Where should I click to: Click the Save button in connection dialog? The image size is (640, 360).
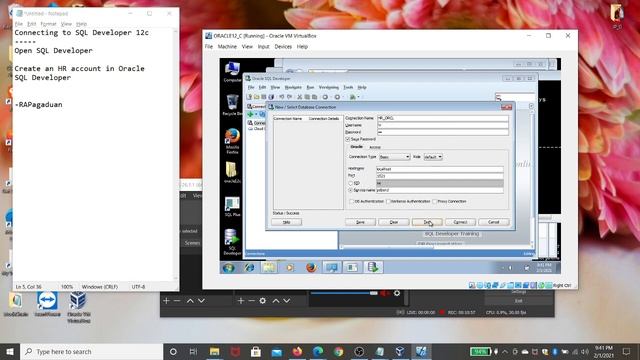point(360,222)
